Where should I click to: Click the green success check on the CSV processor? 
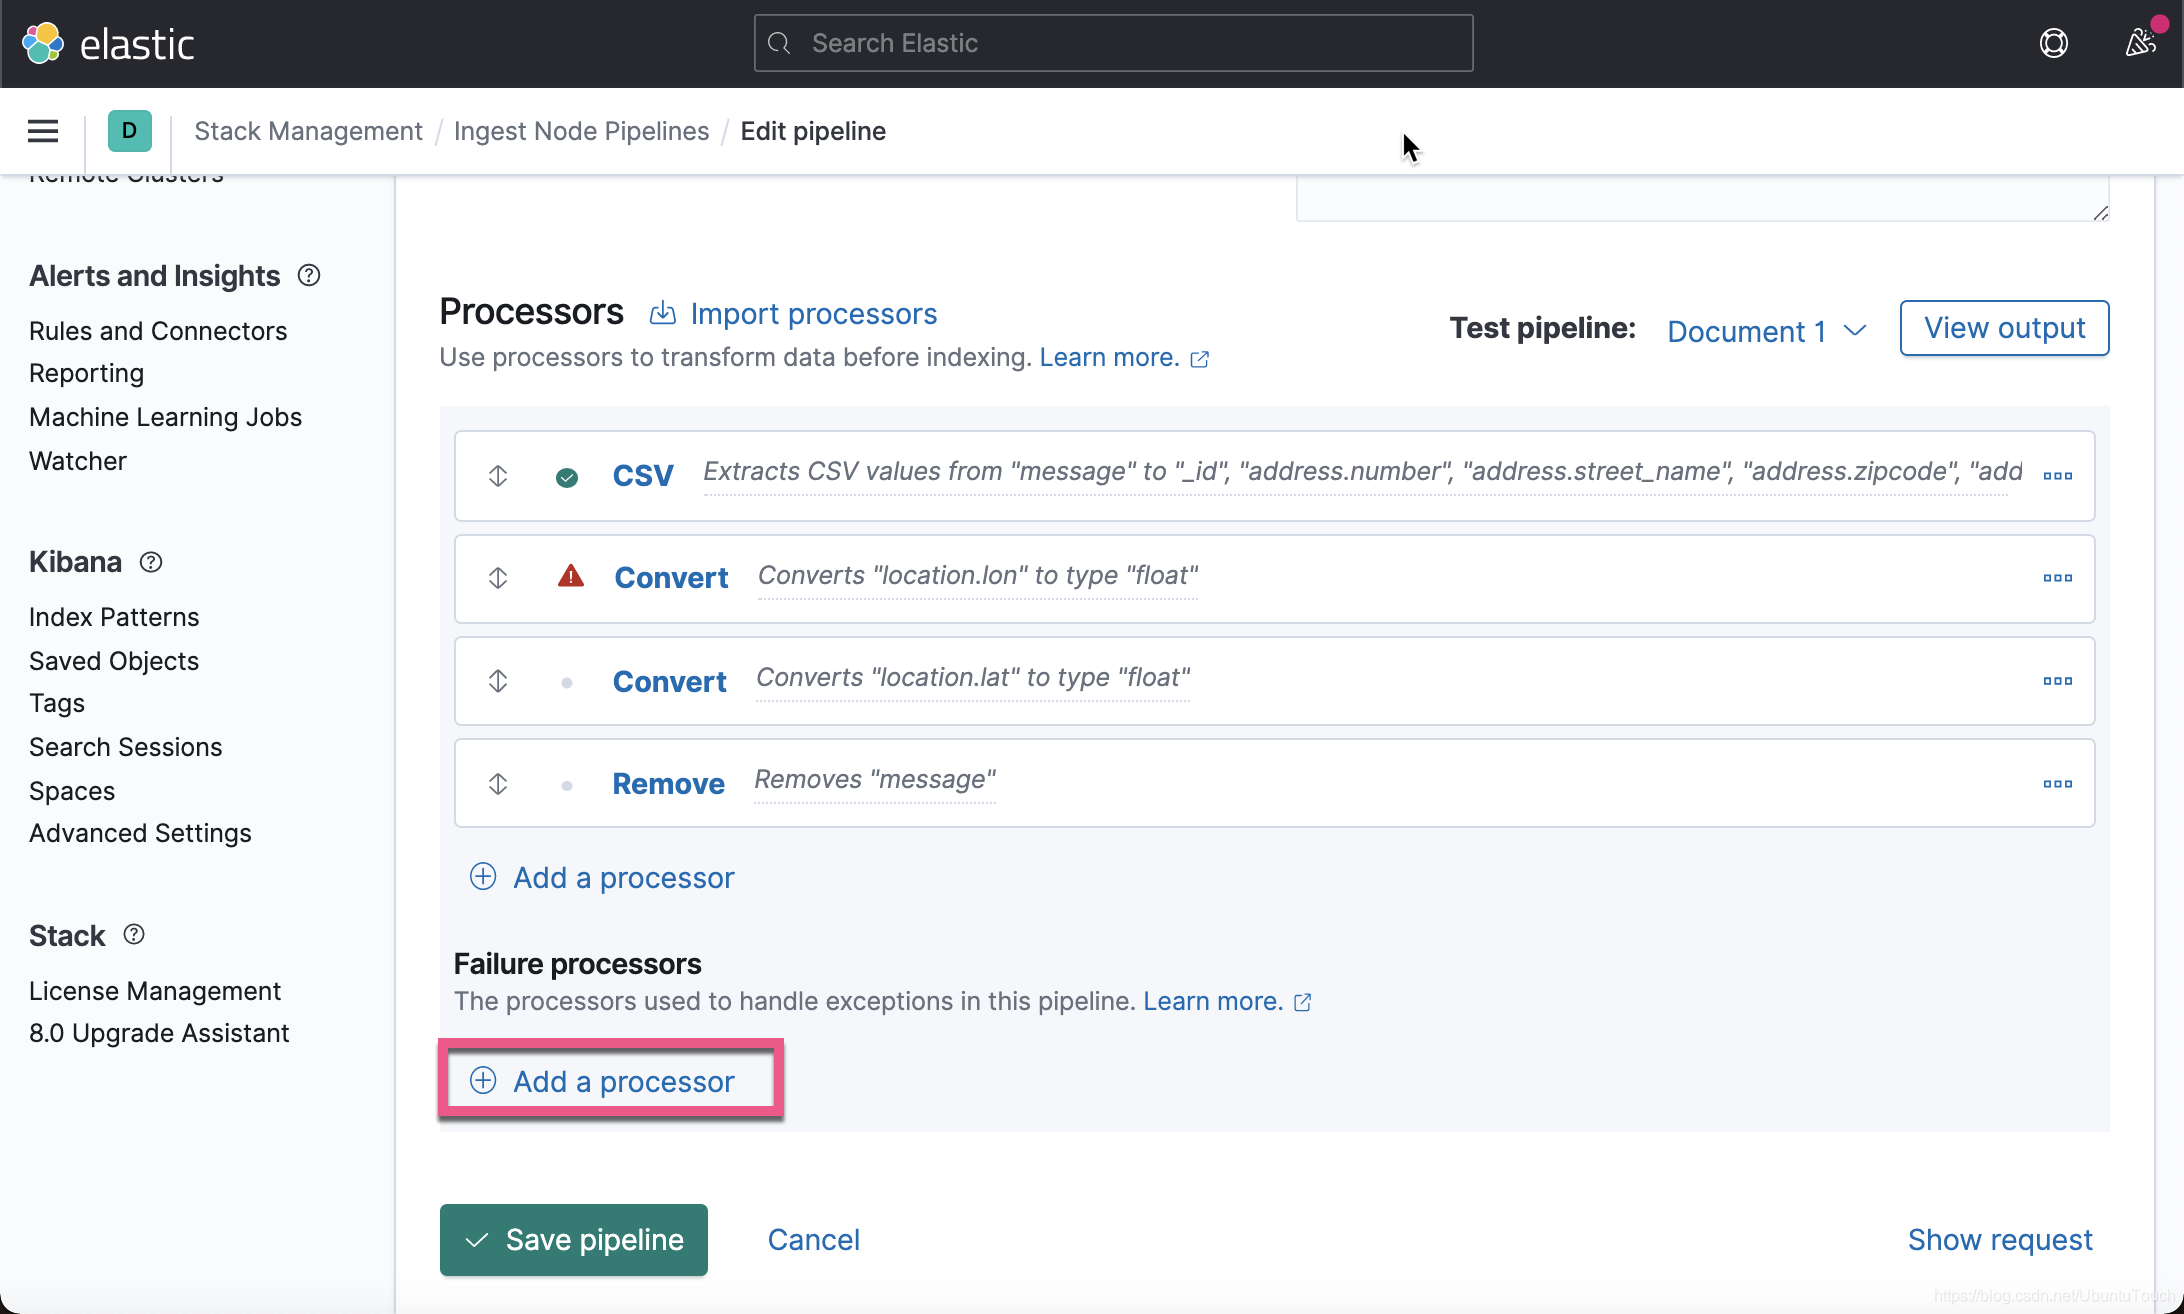567,478
